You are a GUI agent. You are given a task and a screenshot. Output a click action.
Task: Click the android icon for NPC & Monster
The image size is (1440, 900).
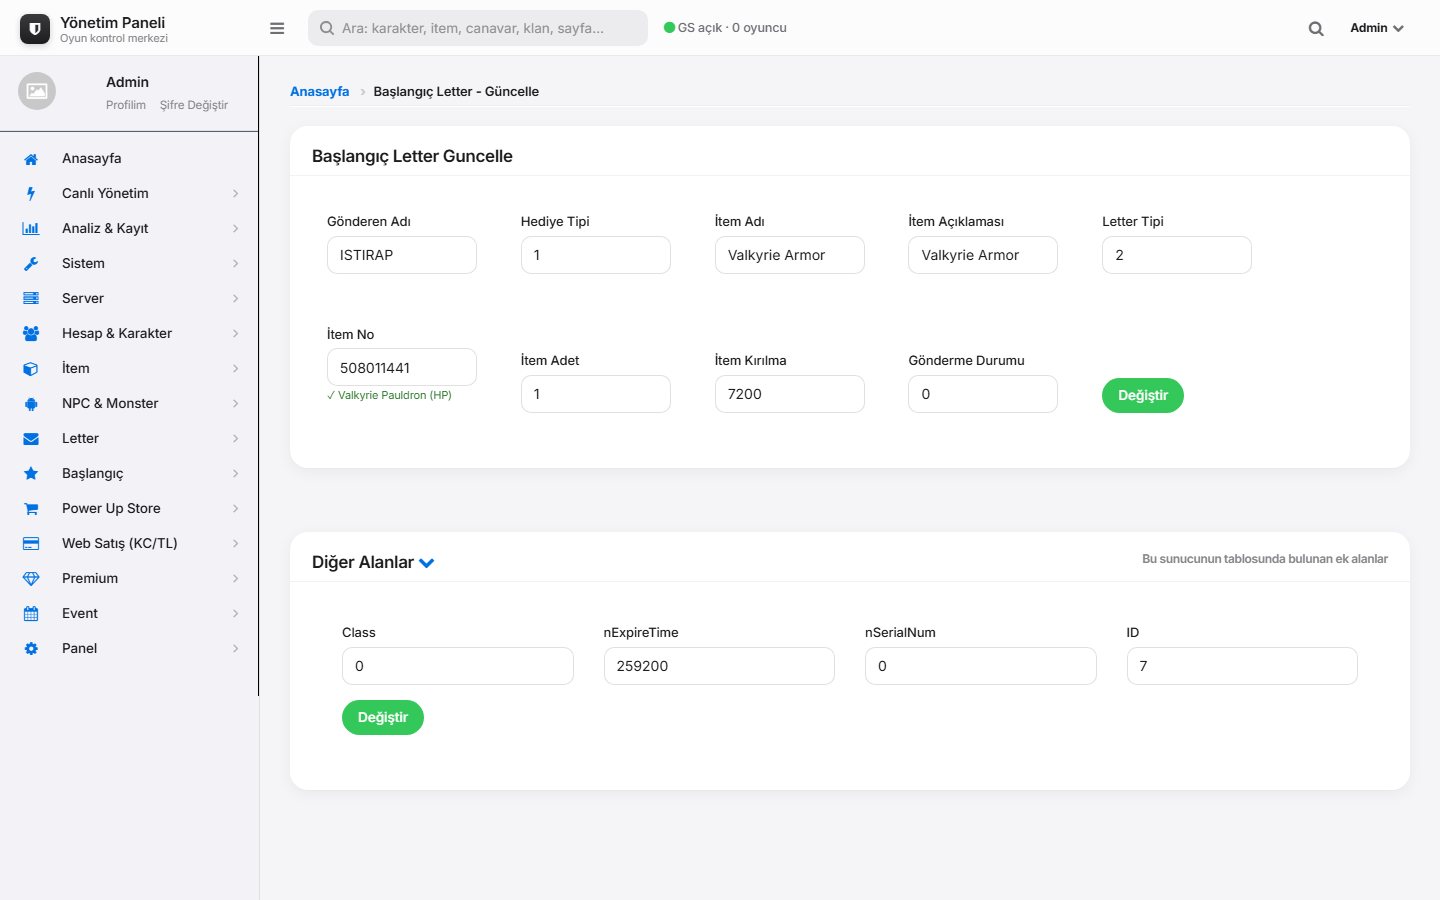(31, 404)
